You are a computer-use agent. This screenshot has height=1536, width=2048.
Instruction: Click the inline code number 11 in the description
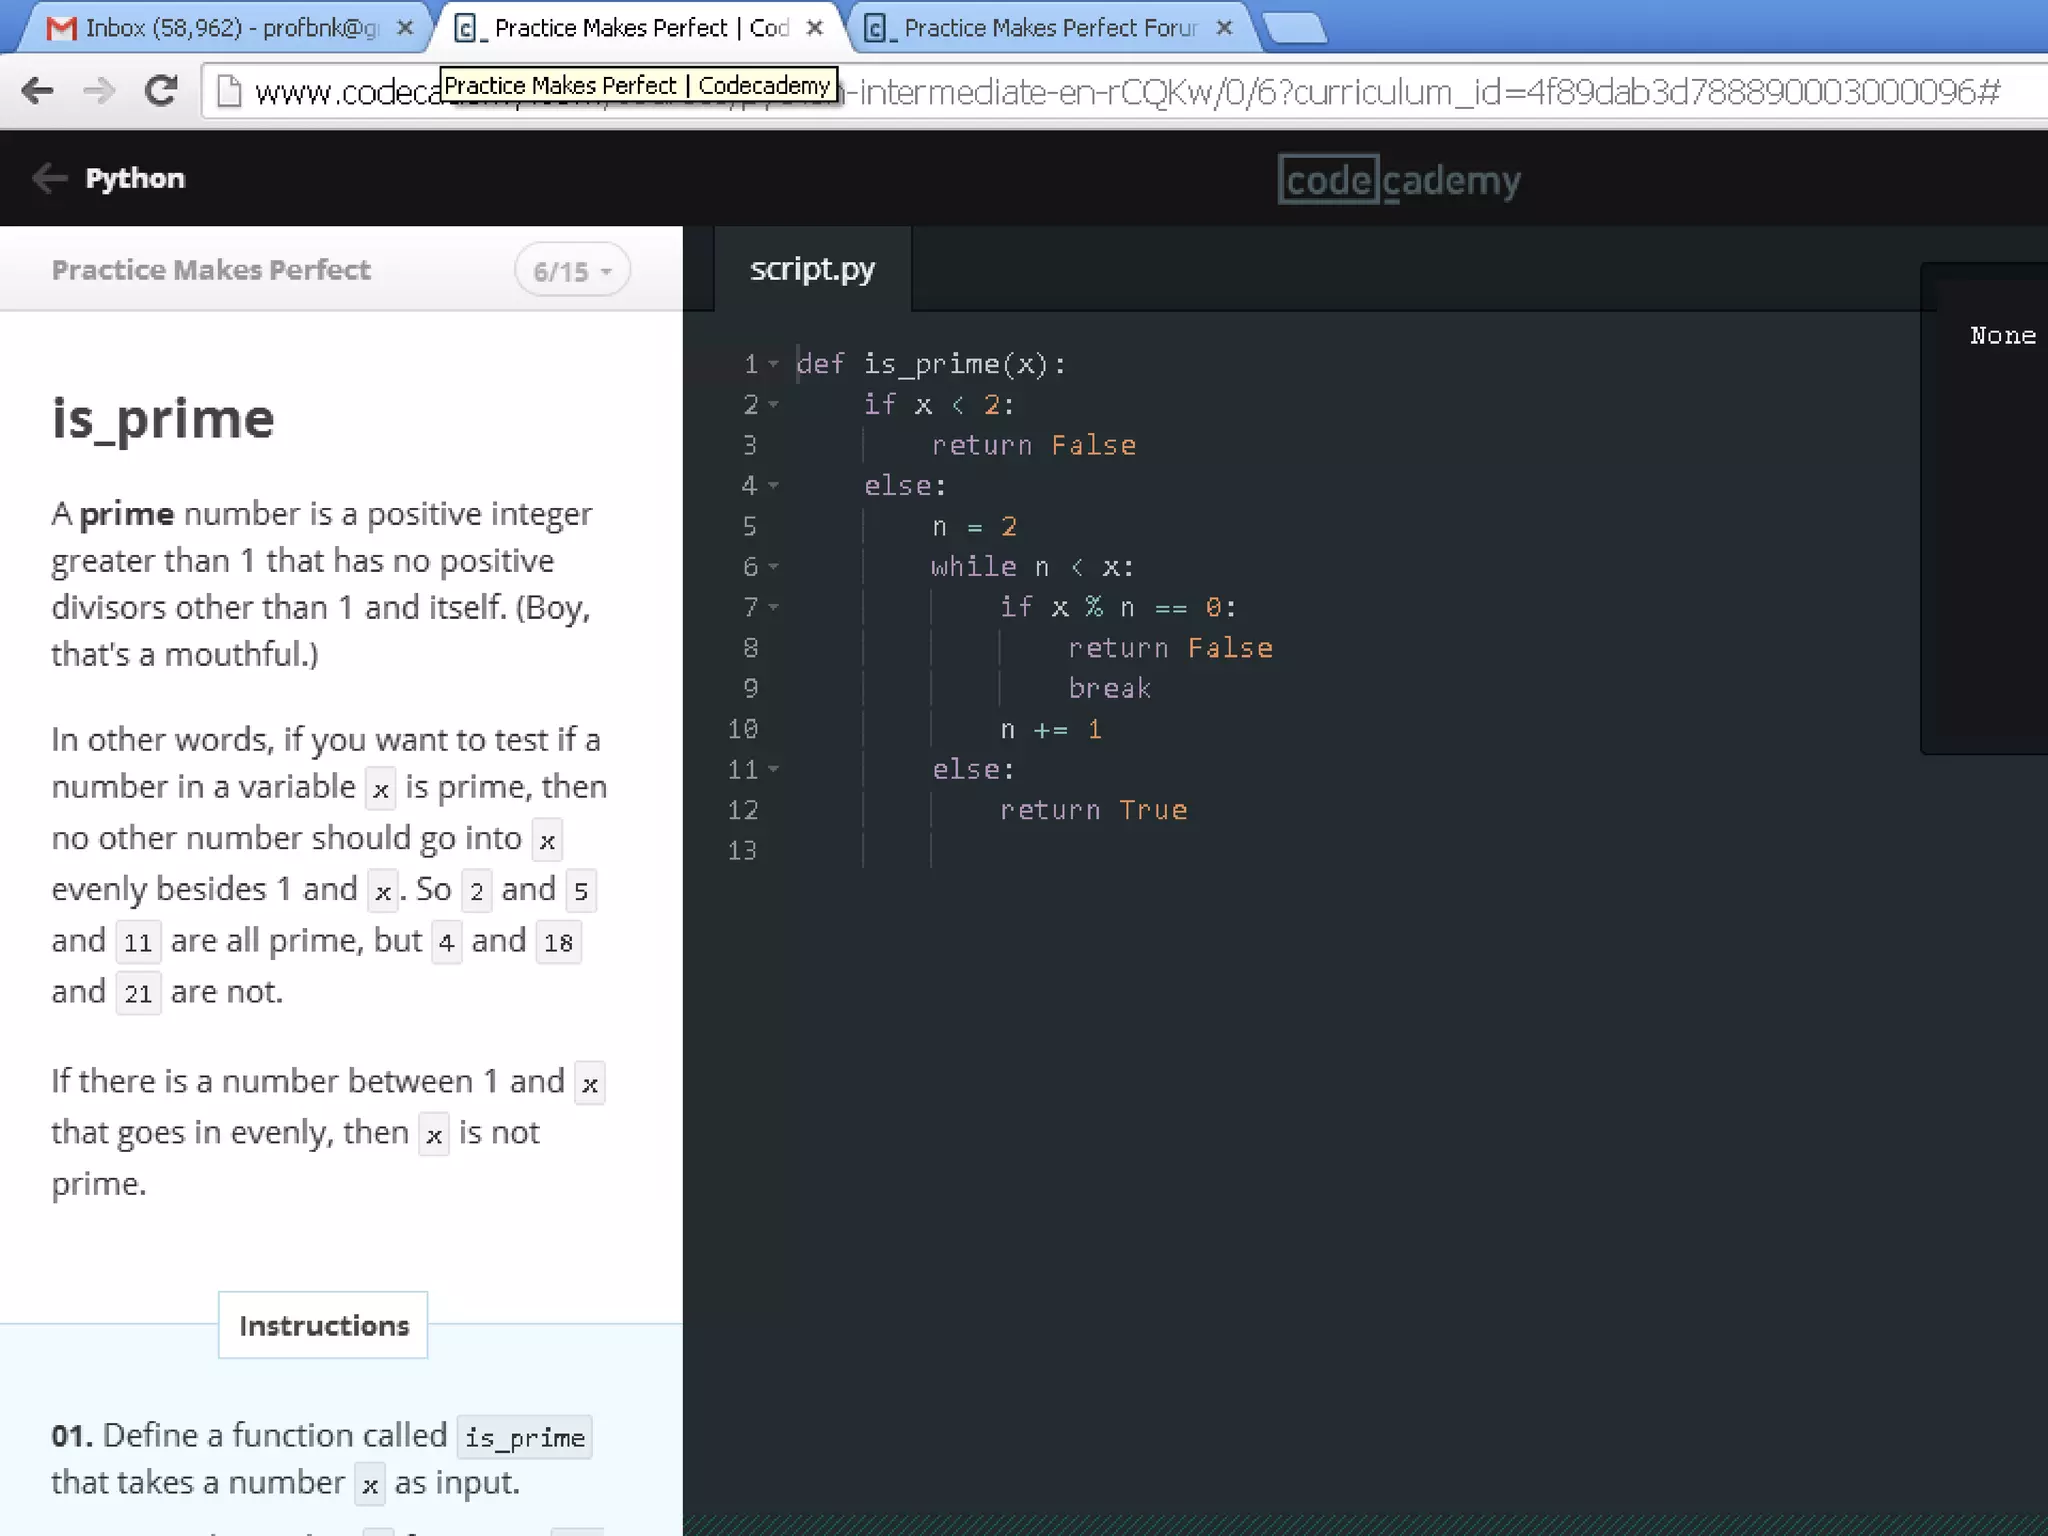pos(138,942)
